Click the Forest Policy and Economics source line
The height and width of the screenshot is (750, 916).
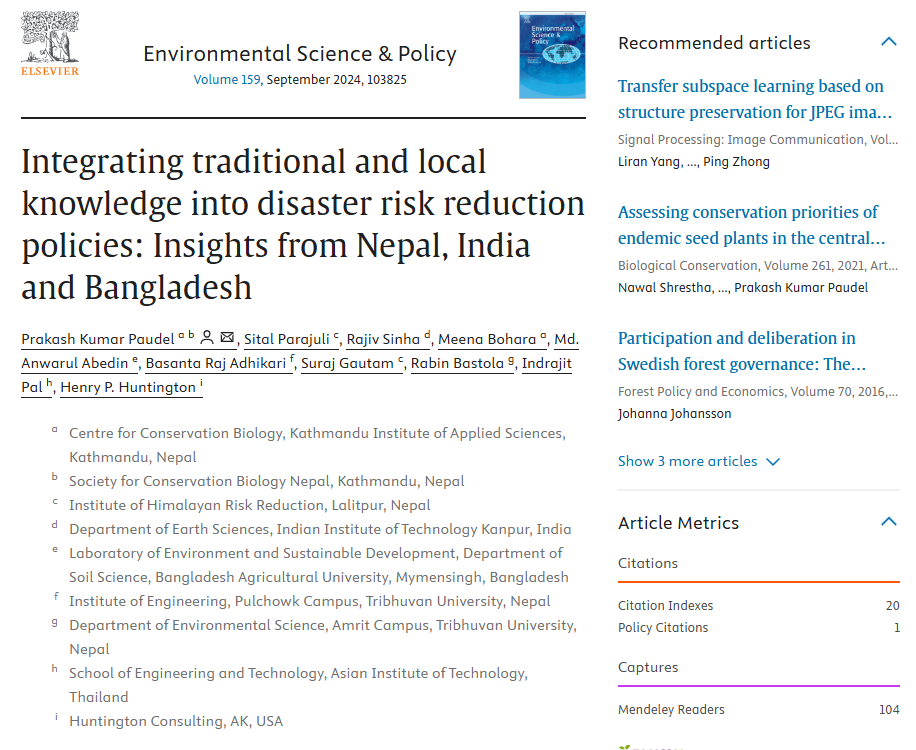[x=758, y=392]
